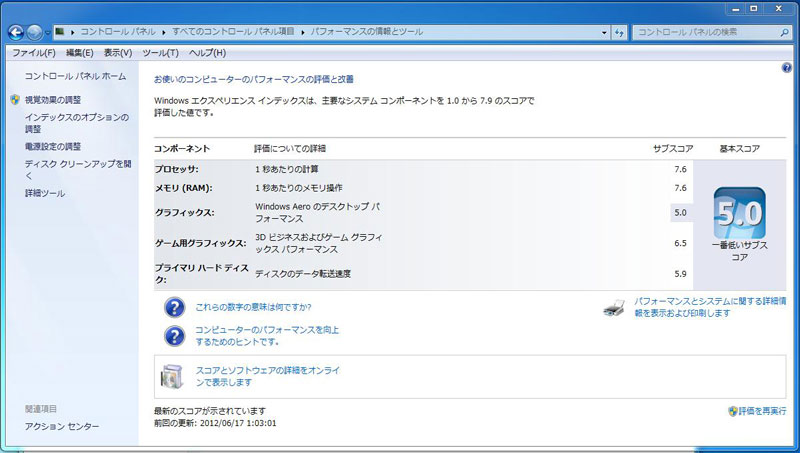Open the 編集(E) menu
Image resolution: width=800 pixels, height=453 pixels.
(x=80, y=53)
